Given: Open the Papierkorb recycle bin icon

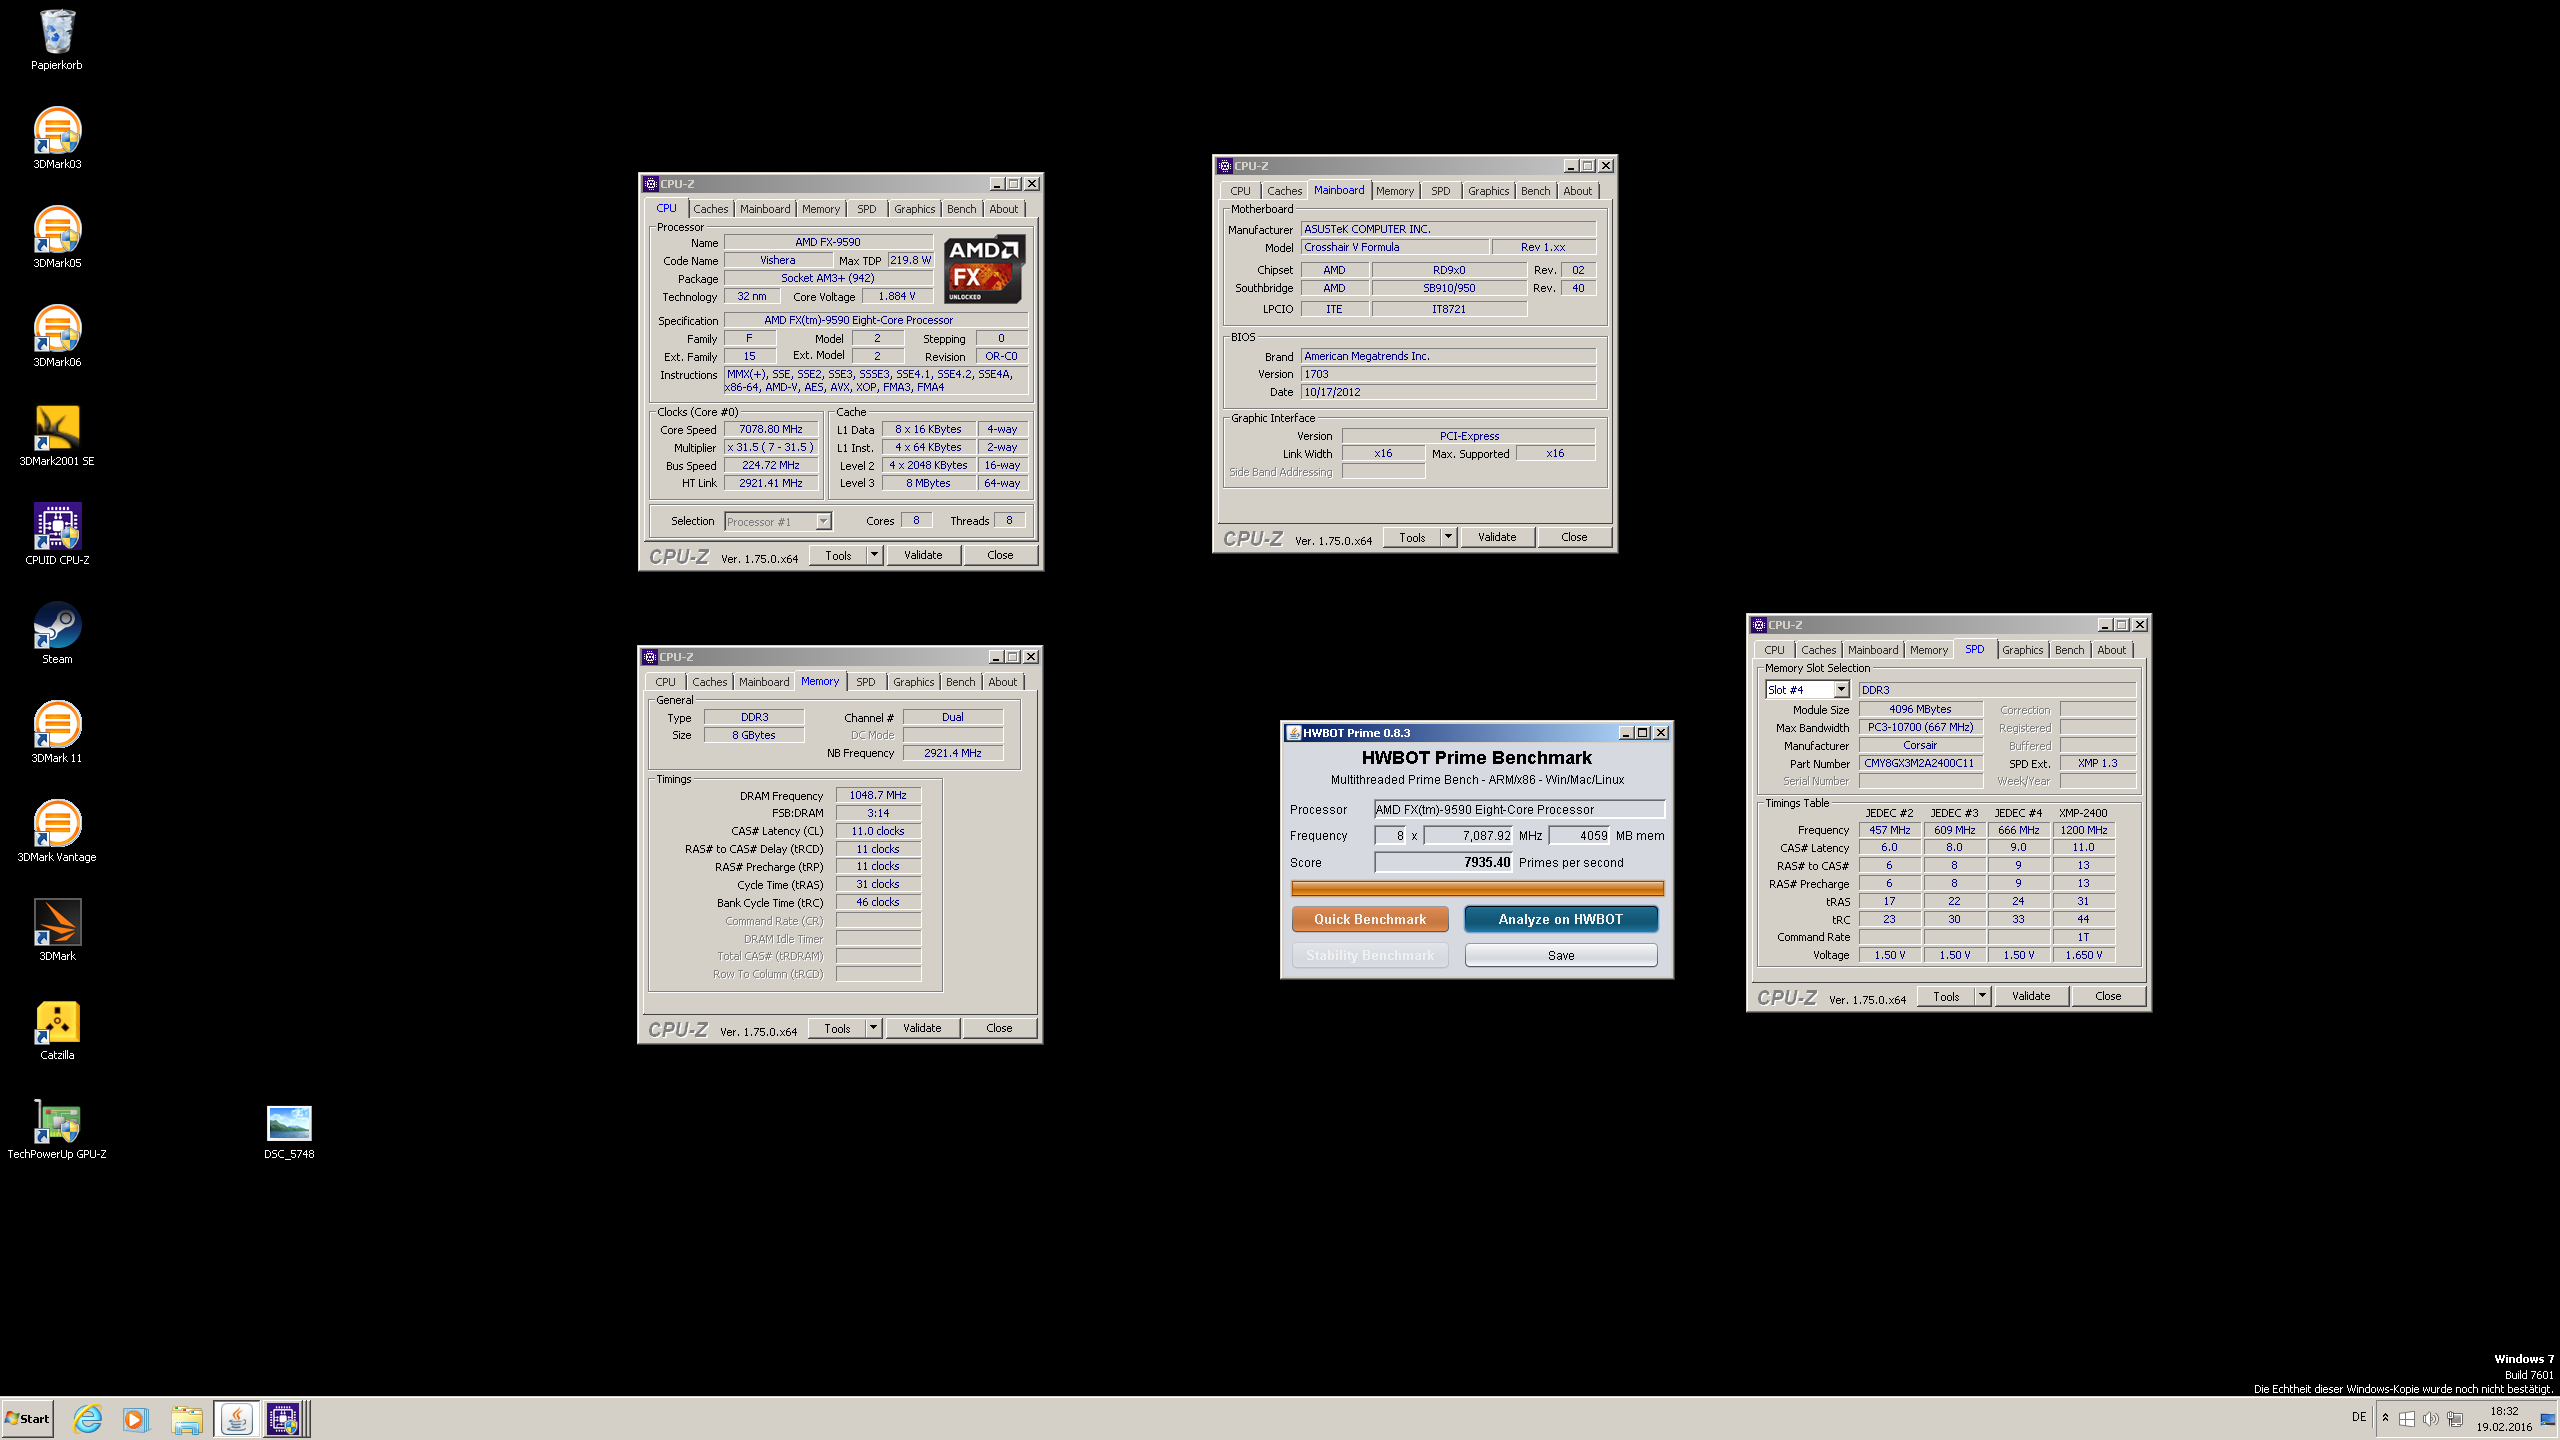Looking at the screenshot, I should (x=57, y=40).
